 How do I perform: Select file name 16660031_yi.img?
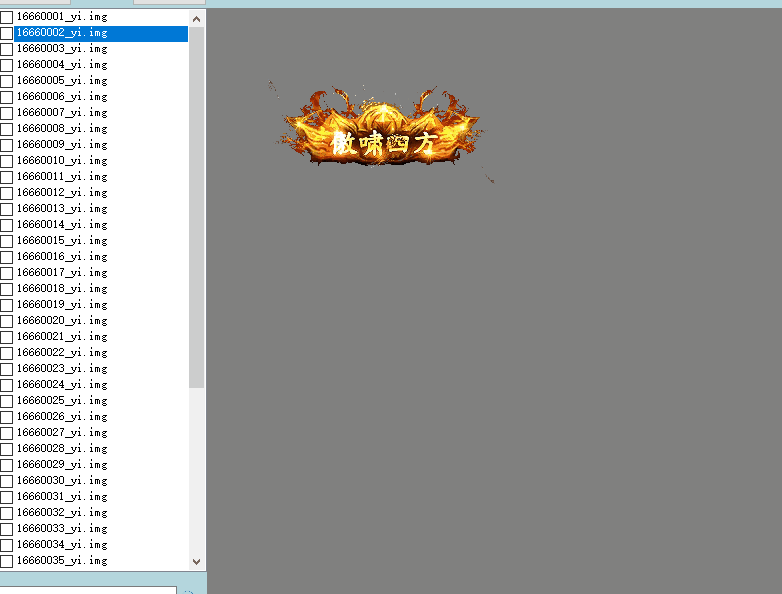point(62,497)
